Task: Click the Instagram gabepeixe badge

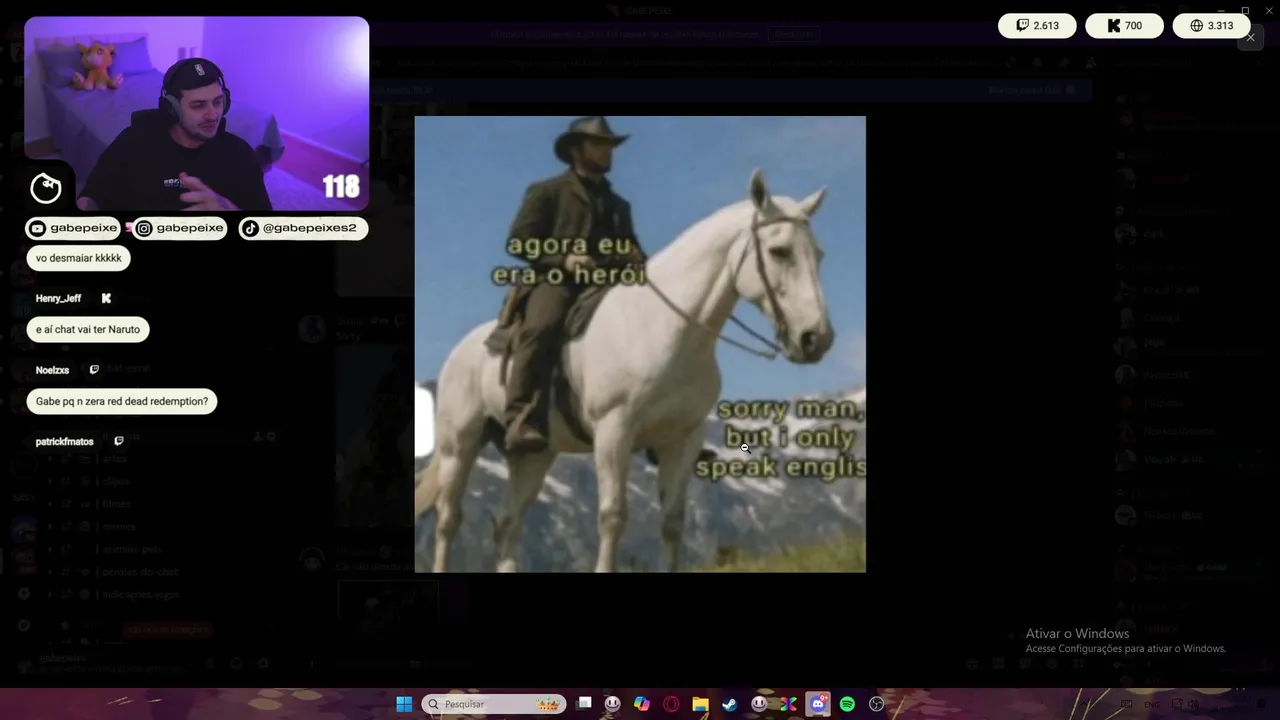Action: pos(180,228)
